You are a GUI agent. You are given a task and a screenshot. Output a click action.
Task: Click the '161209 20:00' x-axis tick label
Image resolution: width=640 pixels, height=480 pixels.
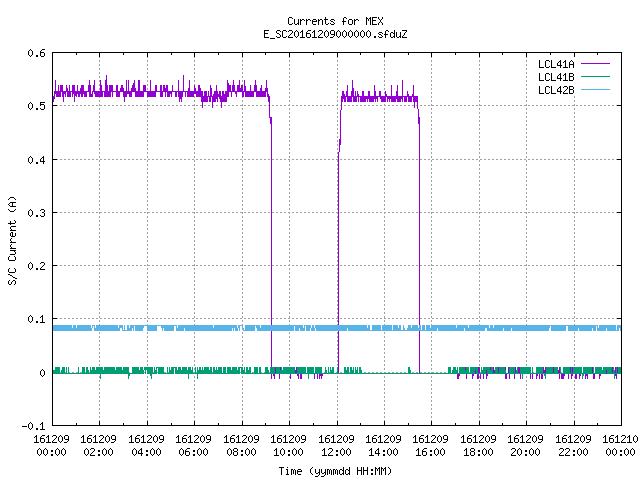[525, 446]
